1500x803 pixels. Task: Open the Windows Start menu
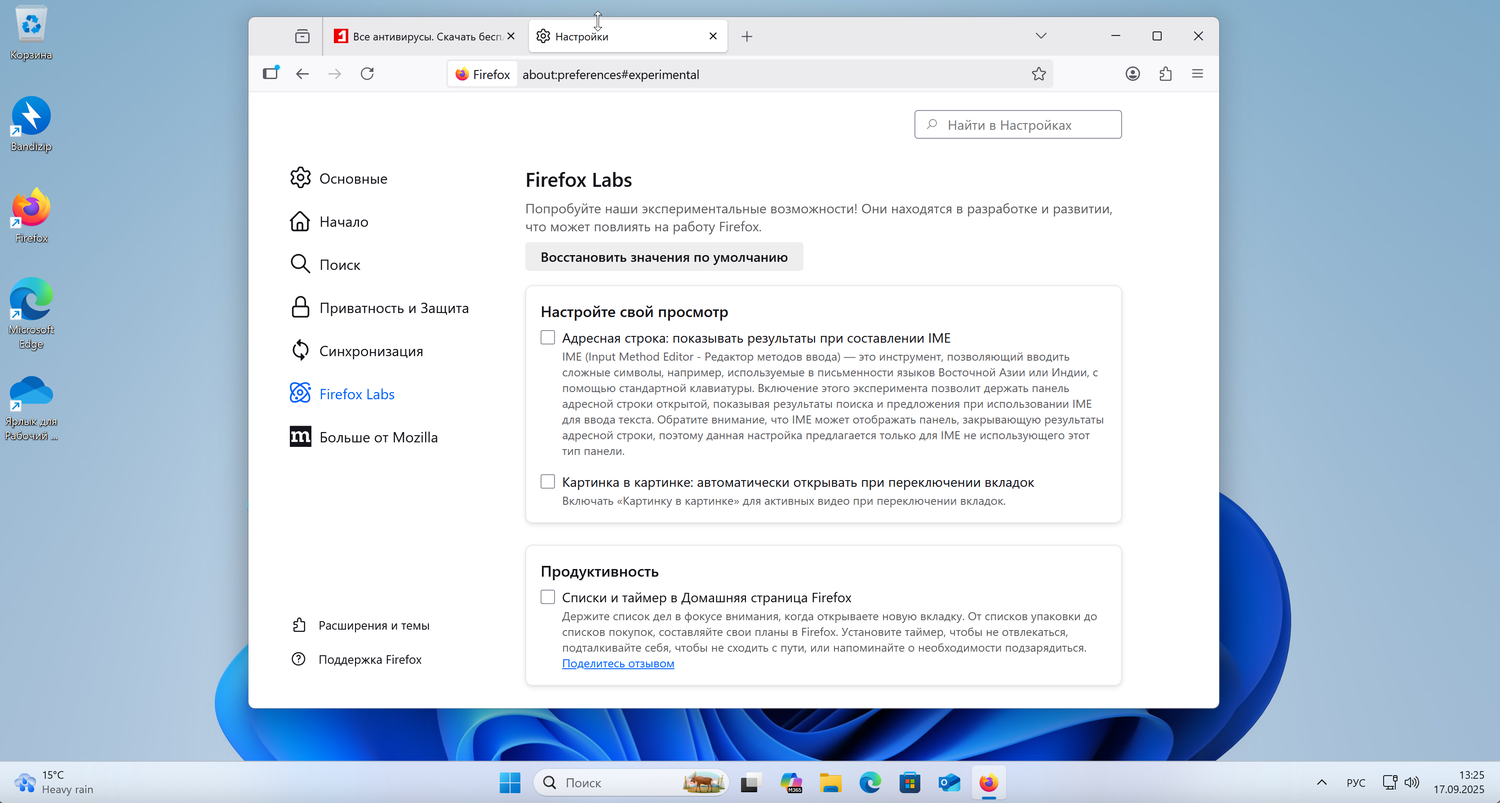[x=510, y=783]
